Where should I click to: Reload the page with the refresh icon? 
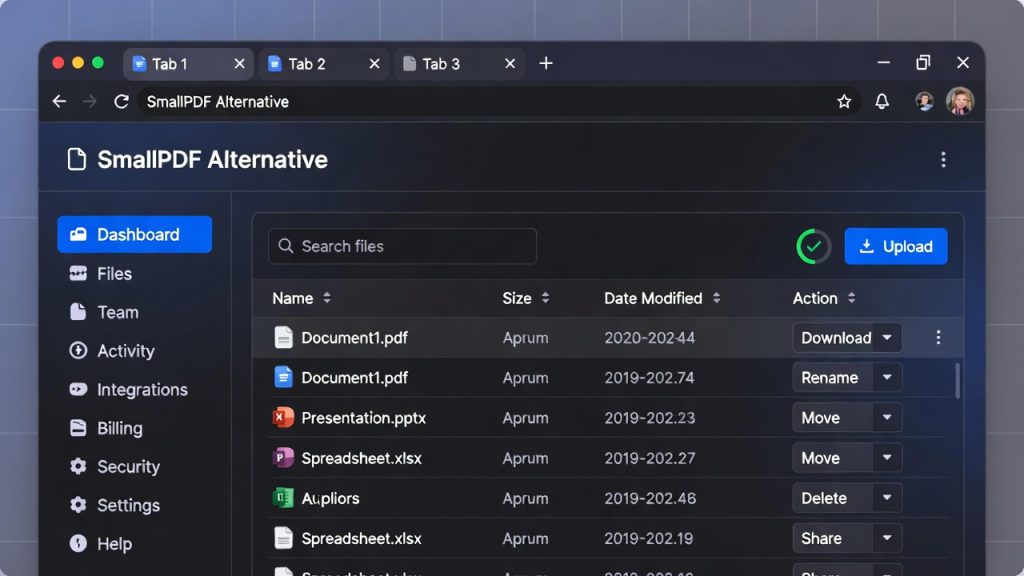(x=121, y=101)
